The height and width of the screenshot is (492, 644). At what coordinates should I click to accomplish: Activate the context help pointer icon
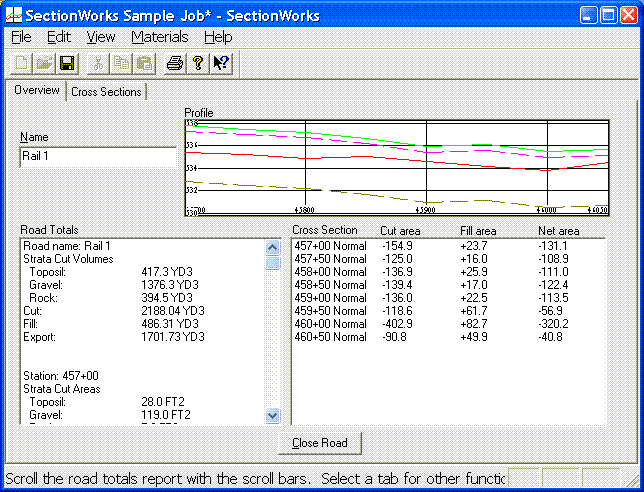[x=221, y=63]
